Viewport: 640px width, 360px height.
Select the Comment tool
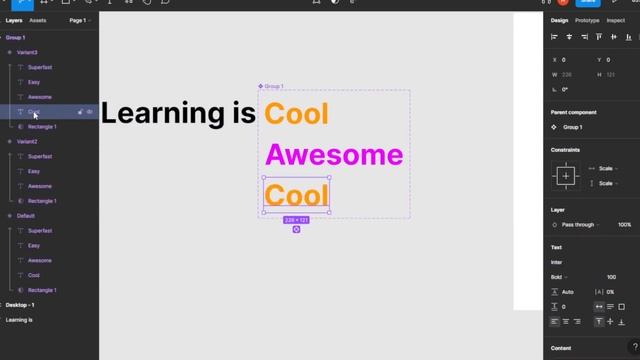click(x=165, y=2)
